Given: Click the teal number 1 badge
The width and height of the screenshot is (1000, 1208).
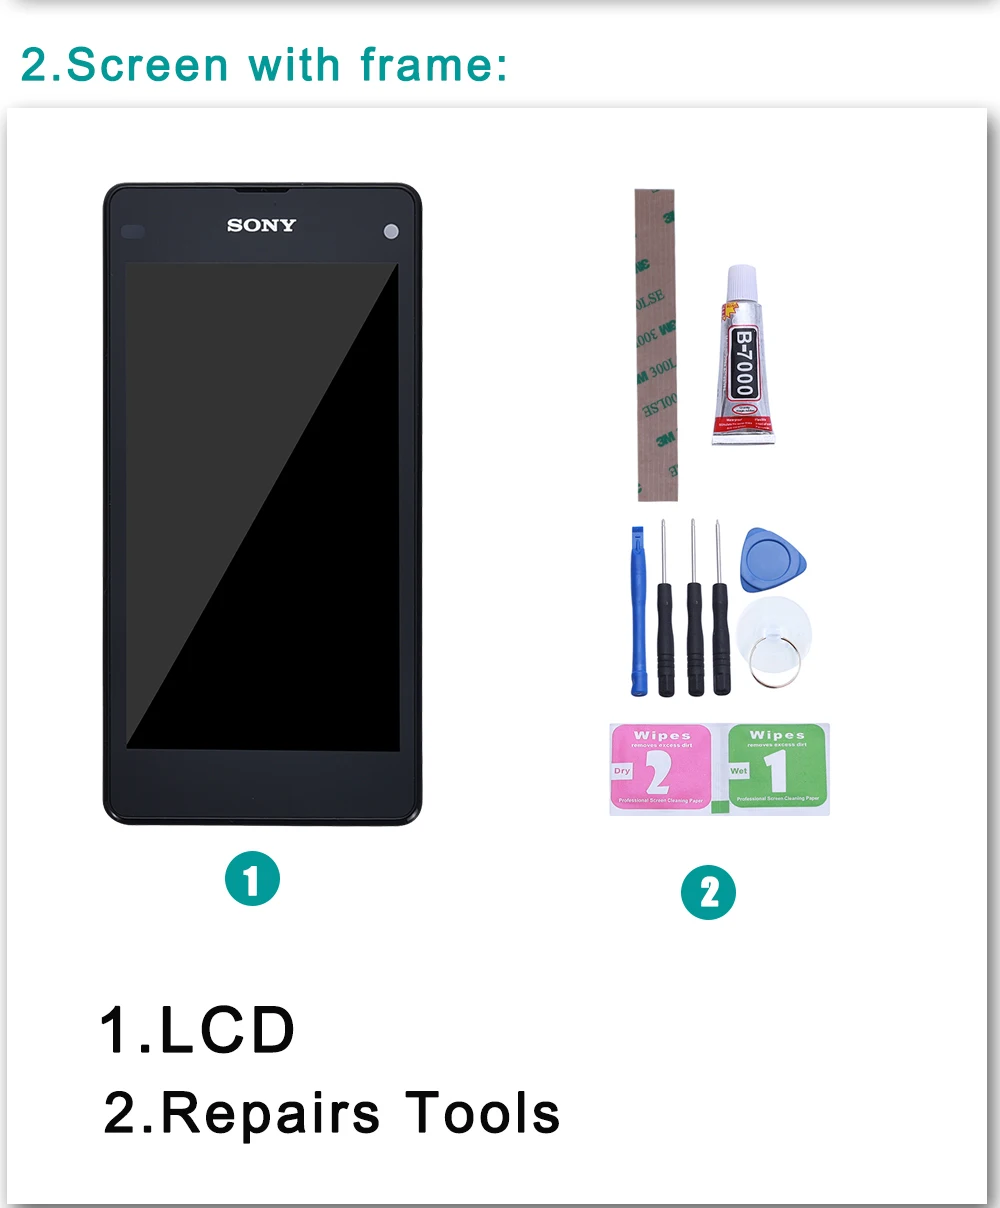Looking at the screenshot, I should [x=252, y=879].
